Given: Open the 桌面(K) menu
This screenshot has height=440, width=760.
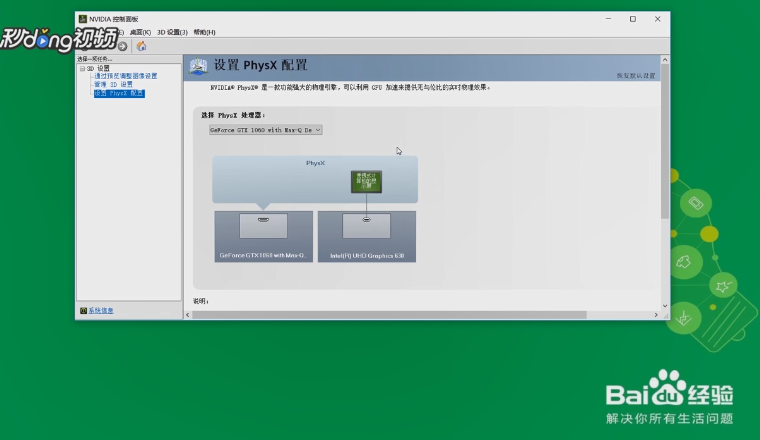Looking at the screenshot, I should pos(140,32).
